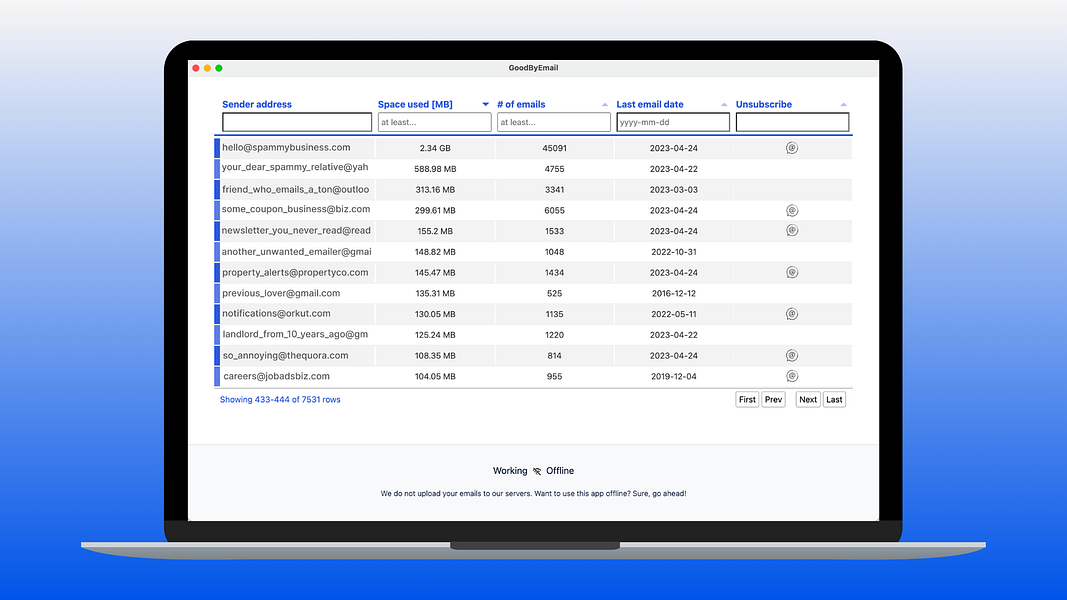
Task: Click the offline wifi status icon
Action: coord(537,471)
